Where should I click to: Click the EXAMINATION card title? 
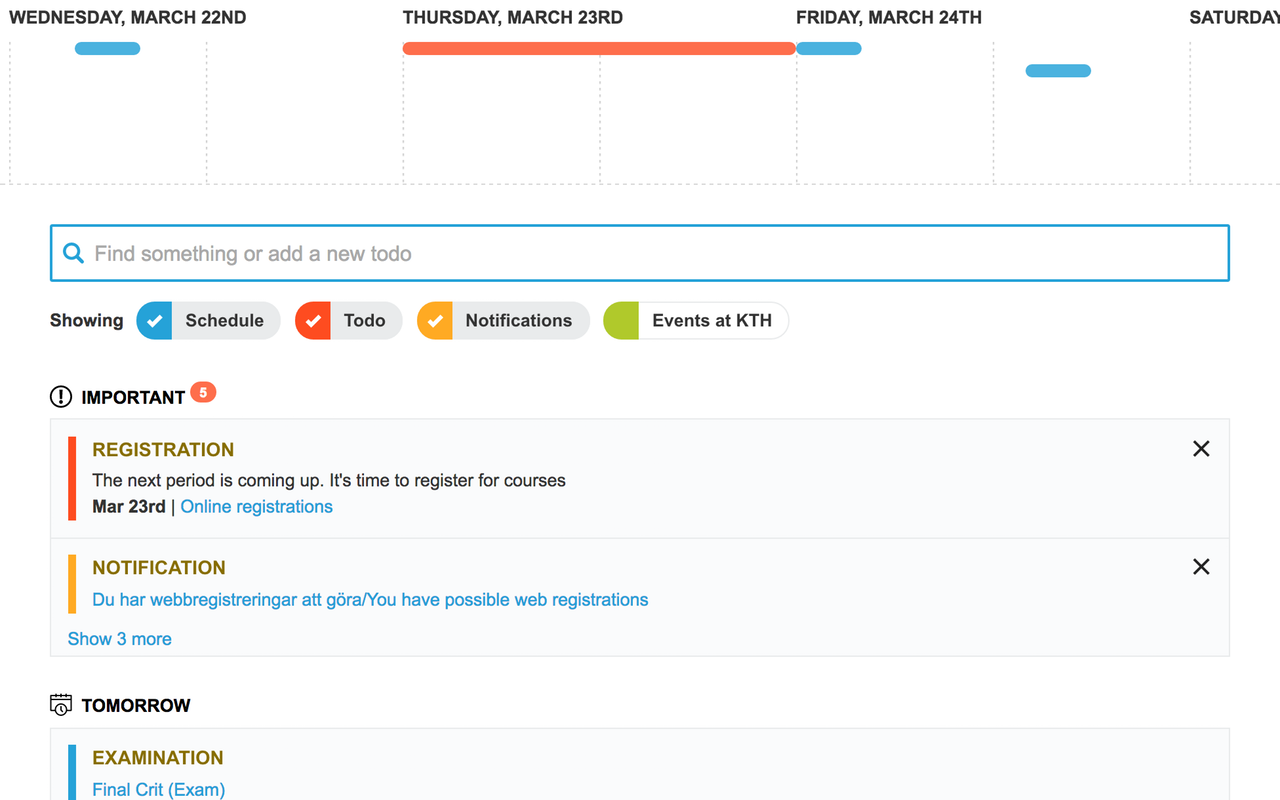click(158, 758)
